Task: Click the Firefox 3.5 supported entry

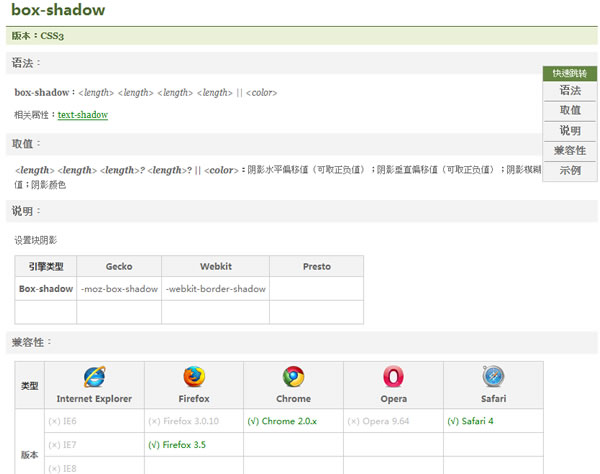Action: (177, 445)
